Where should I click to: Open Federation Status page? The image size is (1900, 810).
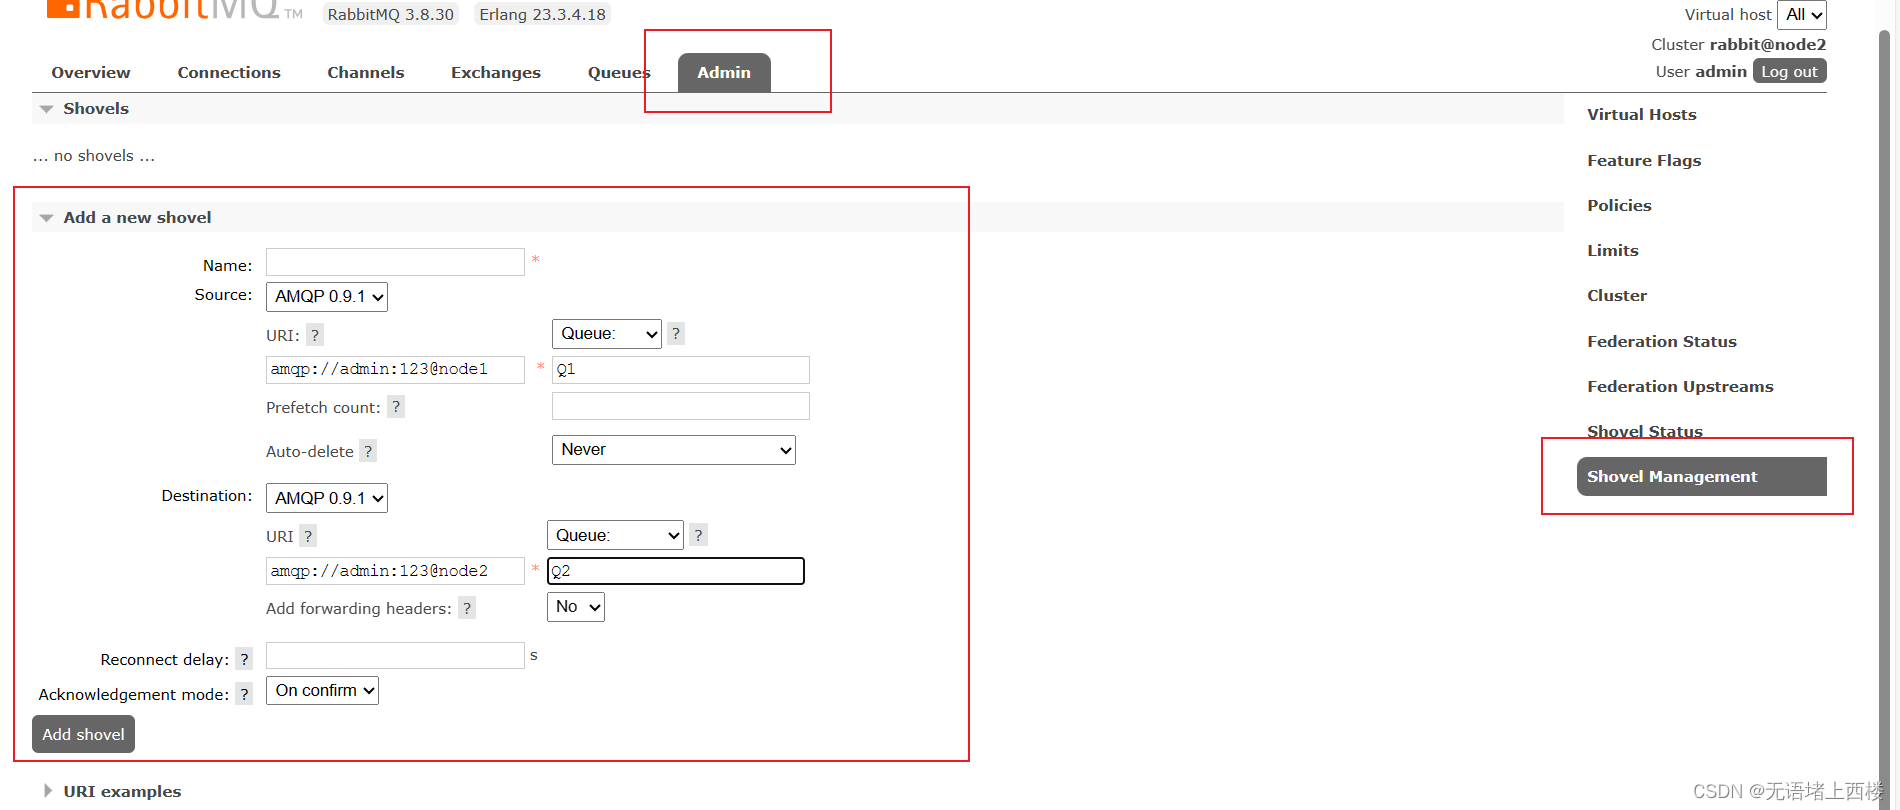1662,341
